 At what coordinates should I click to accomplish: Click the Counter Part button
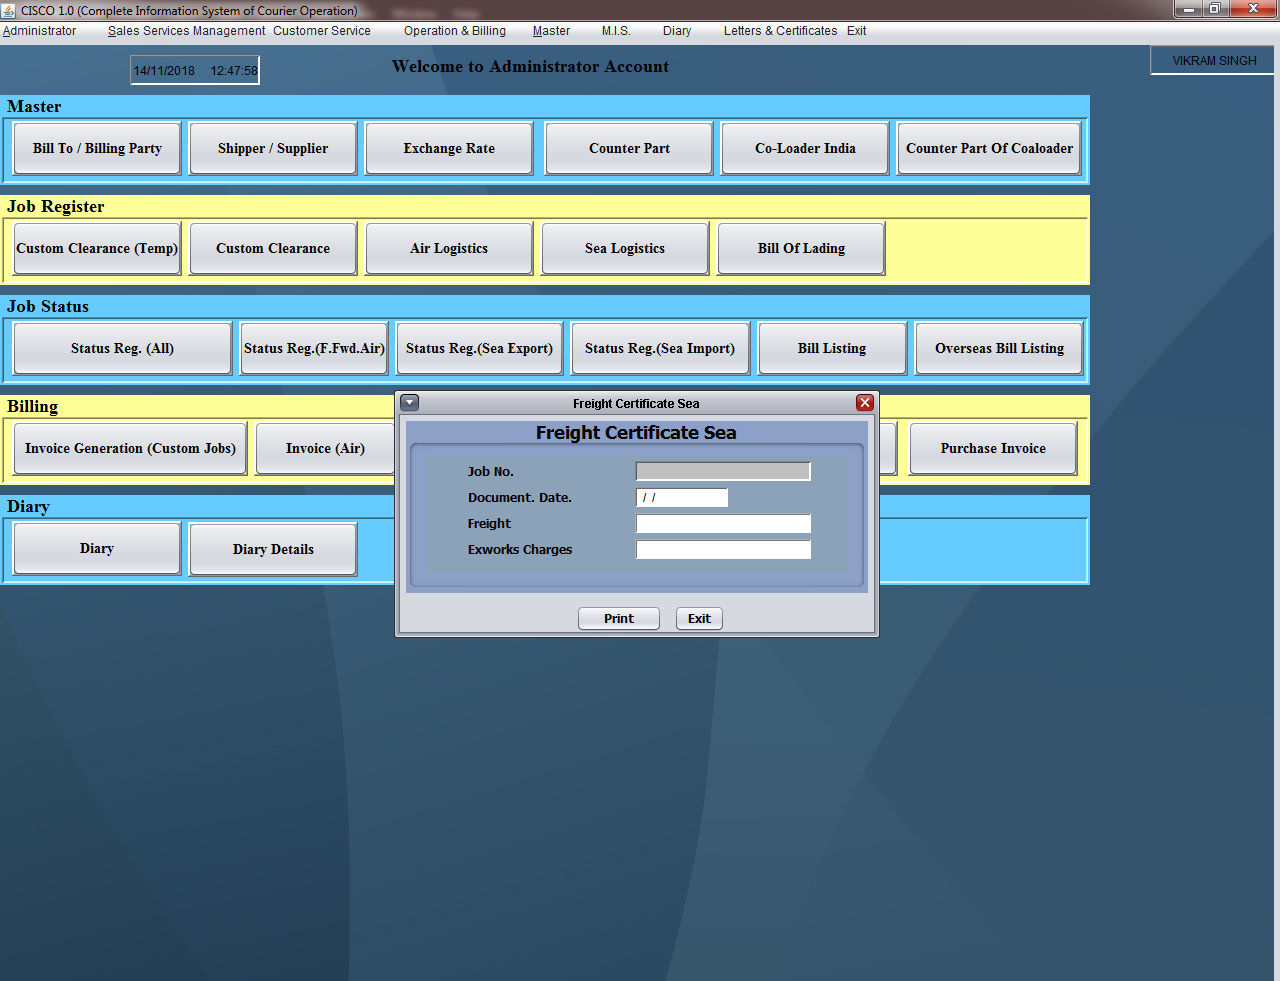click(629, 148)
